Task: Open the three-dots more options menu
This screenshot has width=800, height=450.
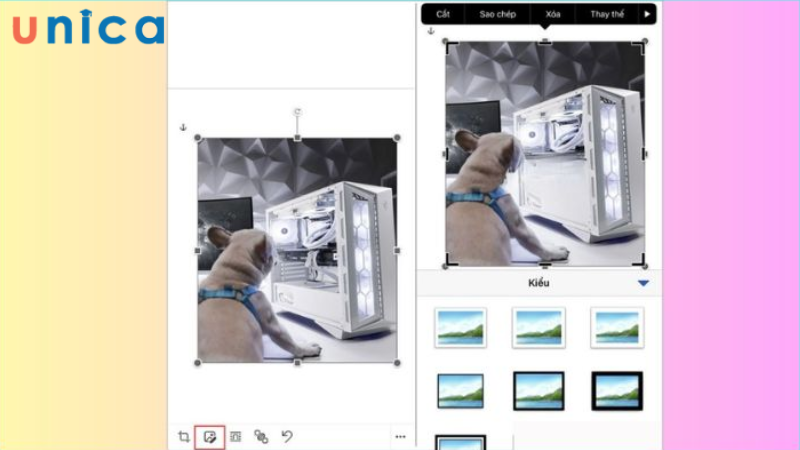Action: [401, 437]
